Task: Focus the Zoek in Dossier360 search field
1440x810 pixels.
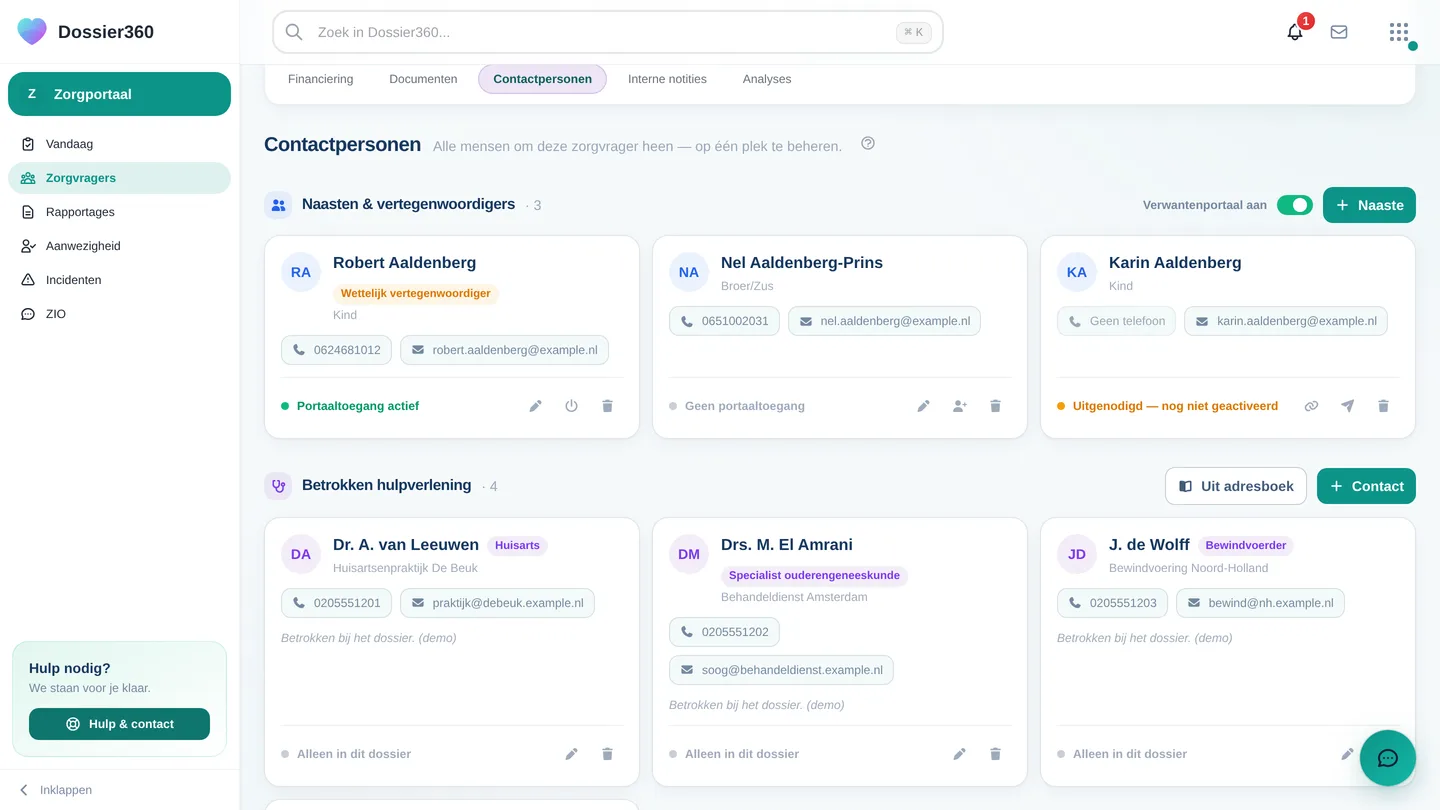Action: click(x=607, y=32)
